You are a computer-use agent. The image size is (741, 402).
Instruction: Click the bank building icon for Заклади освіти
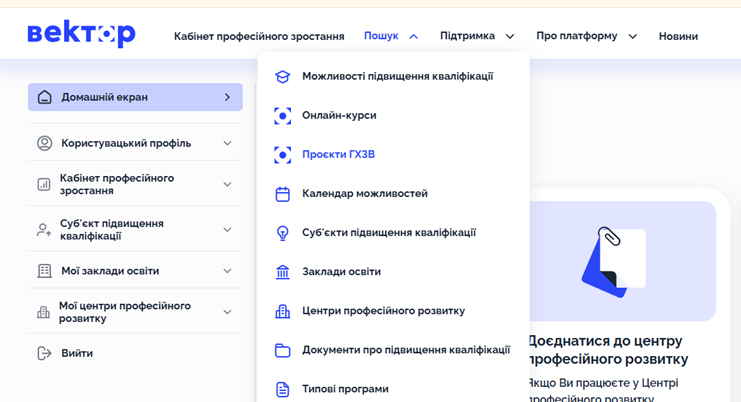point(283,272)
